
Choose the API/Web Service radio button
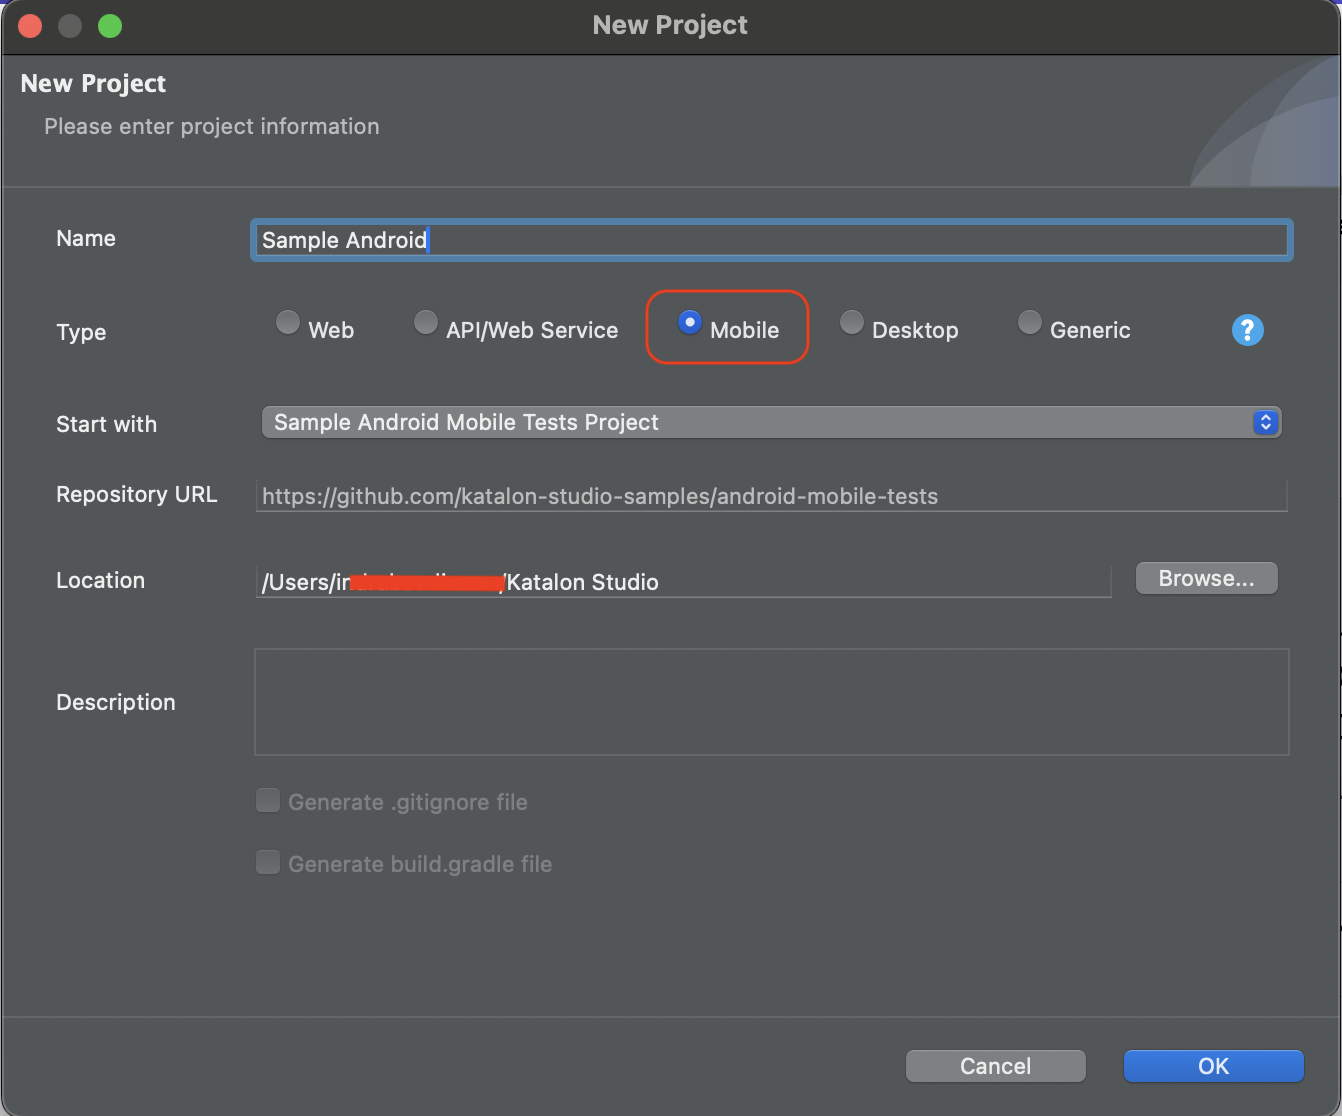point(426,323)
